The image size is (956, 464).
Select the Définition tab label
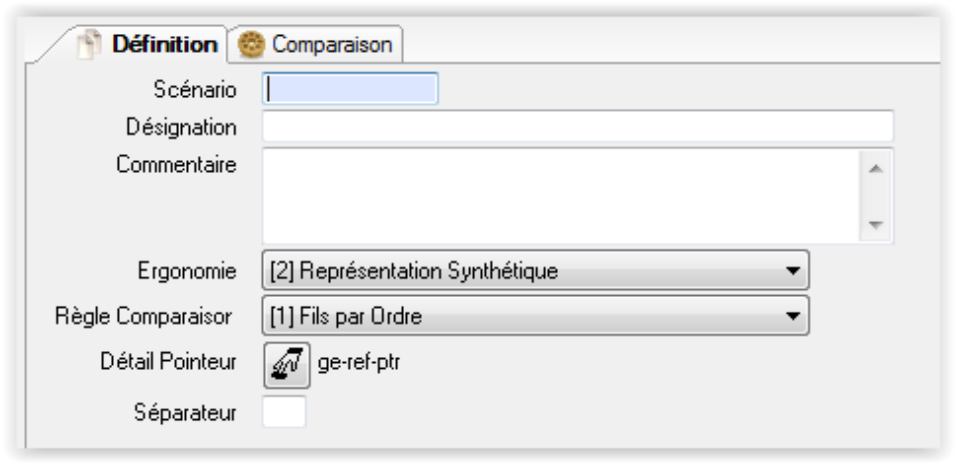pos(165,45)
